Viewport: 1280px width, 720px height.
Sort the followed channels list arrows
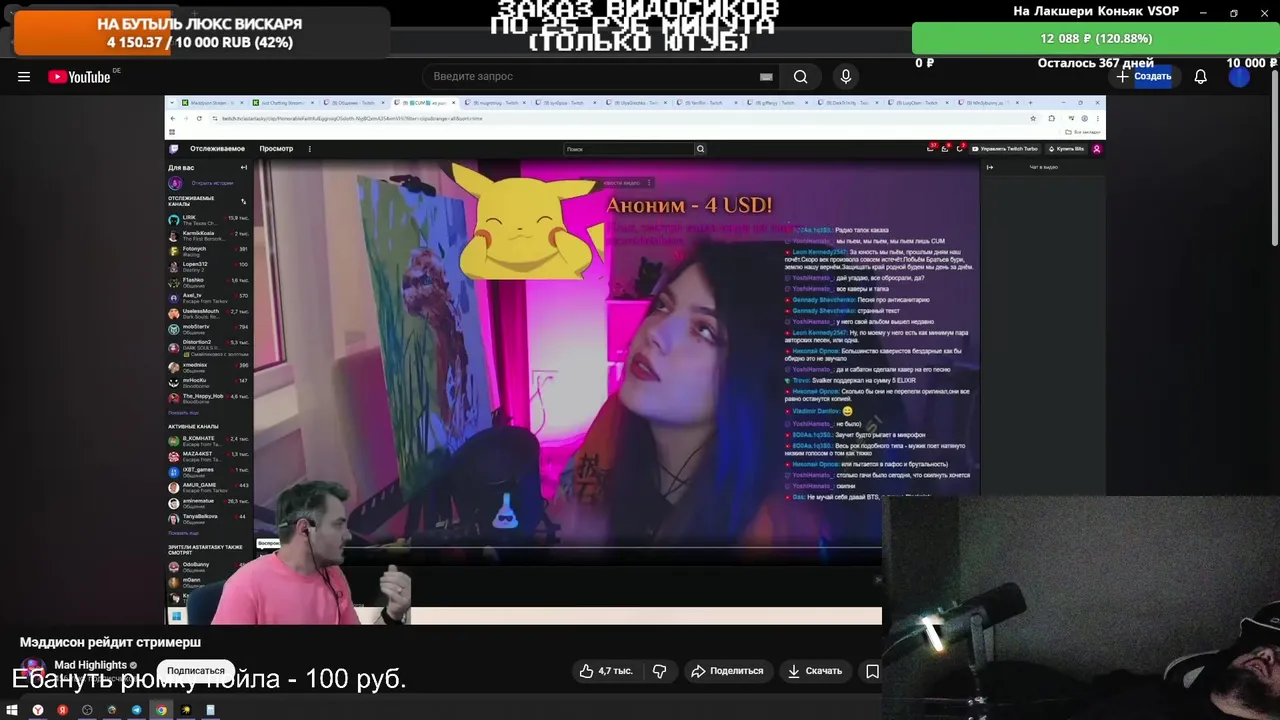pos(244,201)
